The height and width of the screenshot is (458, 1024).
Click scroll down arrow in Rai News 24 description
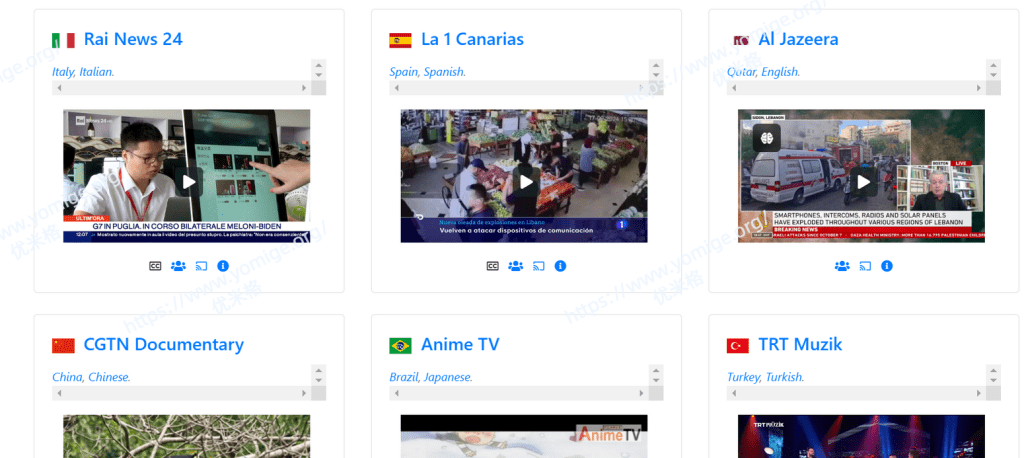point(319,75)
